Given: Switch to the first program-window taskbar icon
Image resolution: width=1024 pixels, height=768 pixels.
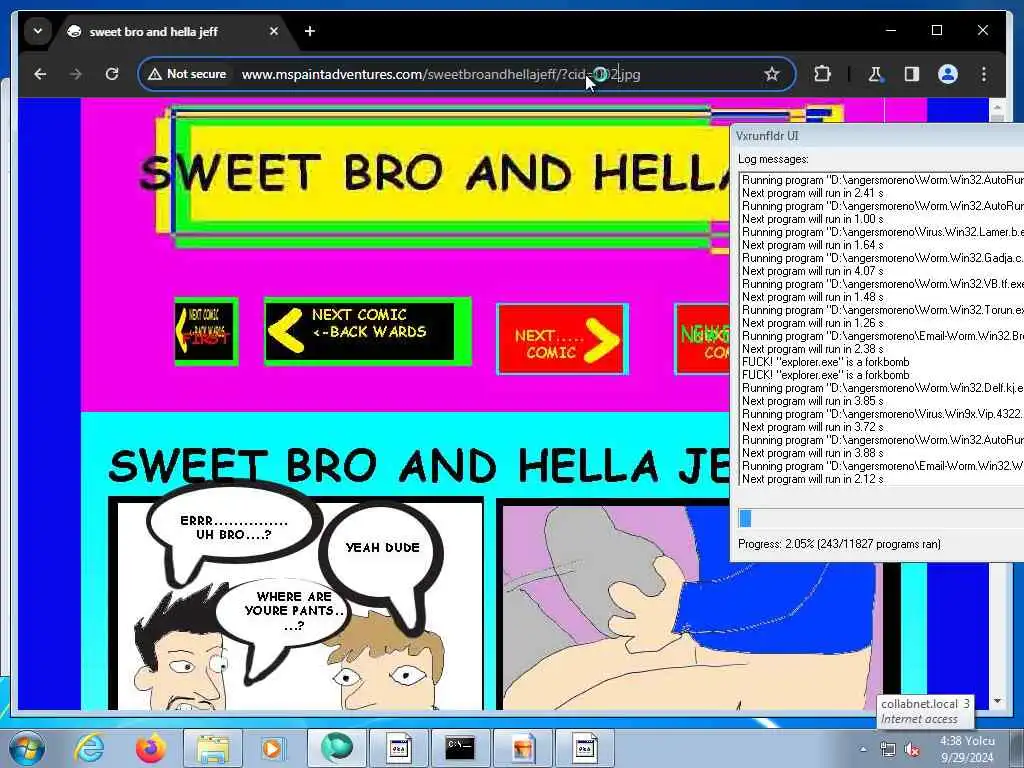Looking at the screenshot, I should tap(398, 748).
